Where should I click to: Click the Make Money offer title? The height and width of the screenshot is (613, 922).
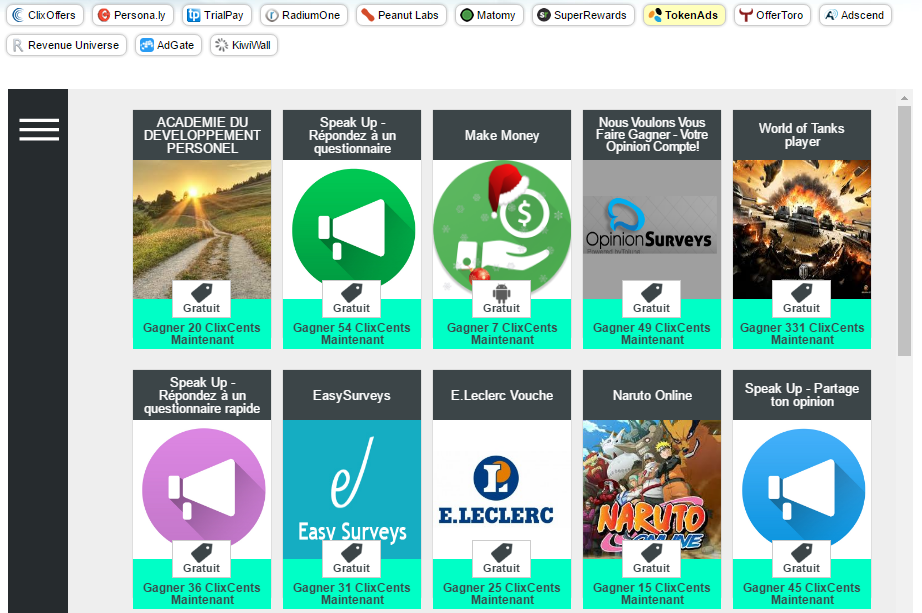tap(502, 135)
